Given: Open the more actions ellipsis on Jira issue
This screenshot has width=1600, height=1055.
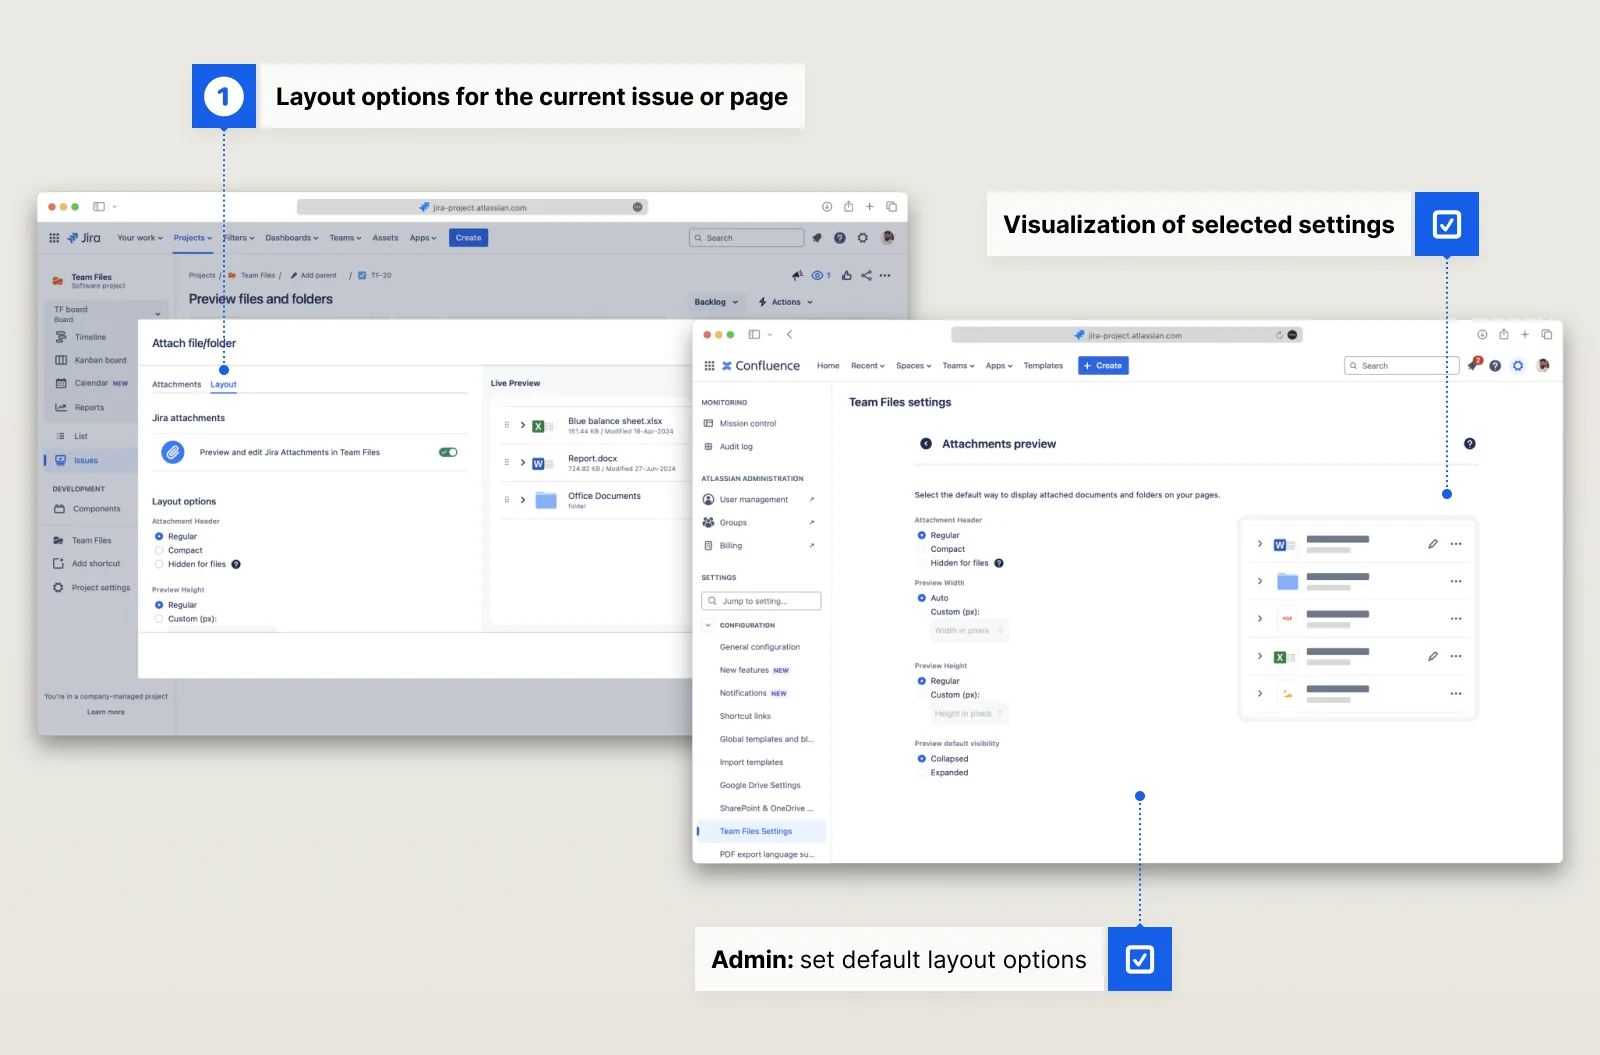Looking at the screenshot, I should [885, 275].
